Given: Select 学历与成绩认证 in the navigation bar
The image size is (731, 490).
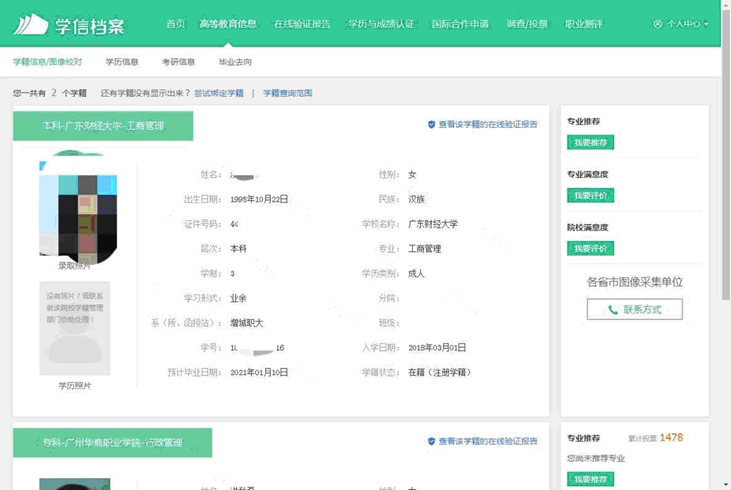Looking at the screenshot, I should coord(381,23).
